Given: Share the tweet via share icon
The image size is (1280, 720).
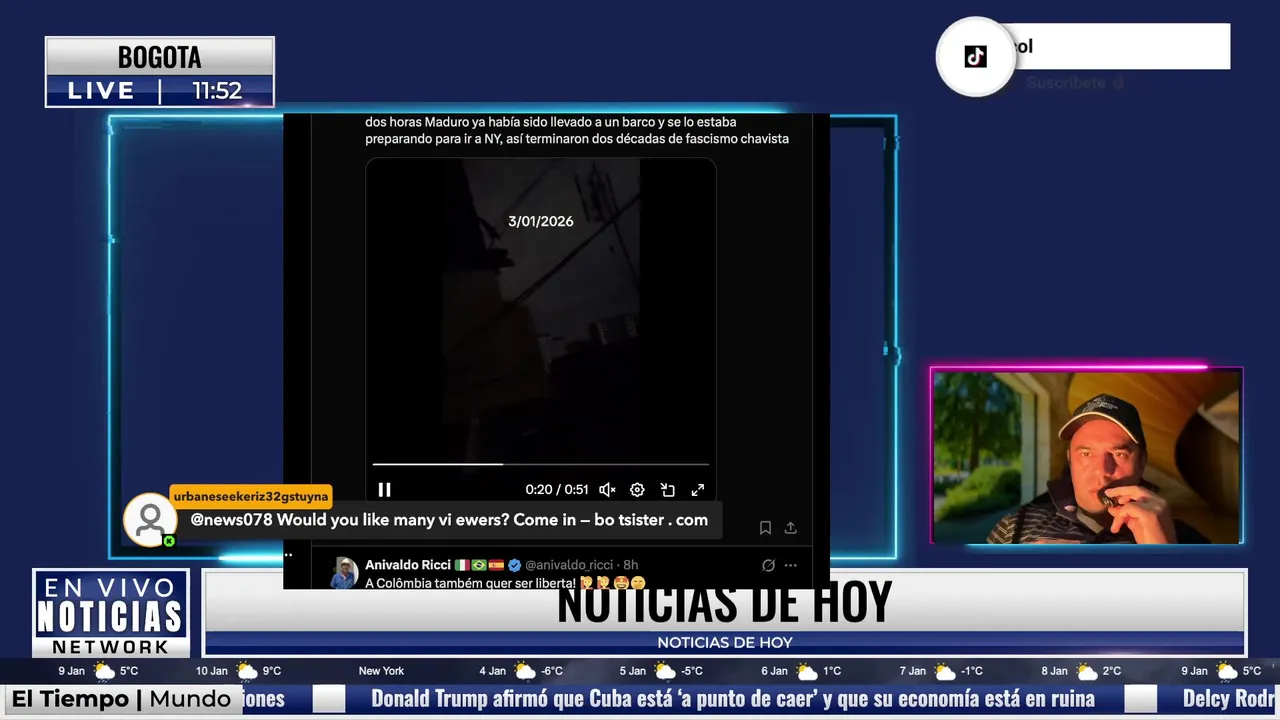Looking at the screenshot, I should coord(790,527).
